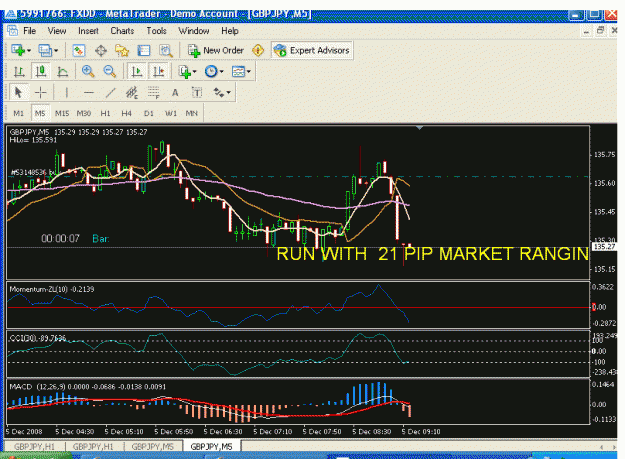Open the Insert menu

88,31
